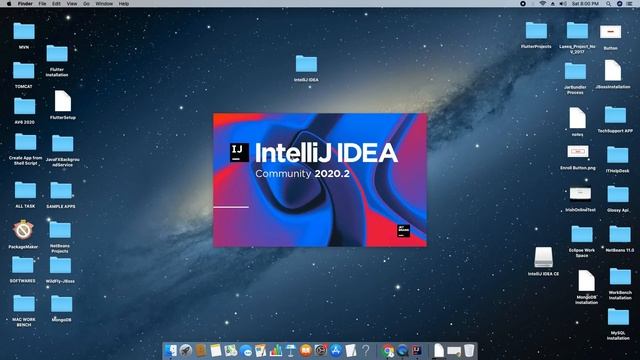The height and width of the screenshot is (360, 640).
Task: Open Maps in the Dock
Action: click(x=231, y=351)
